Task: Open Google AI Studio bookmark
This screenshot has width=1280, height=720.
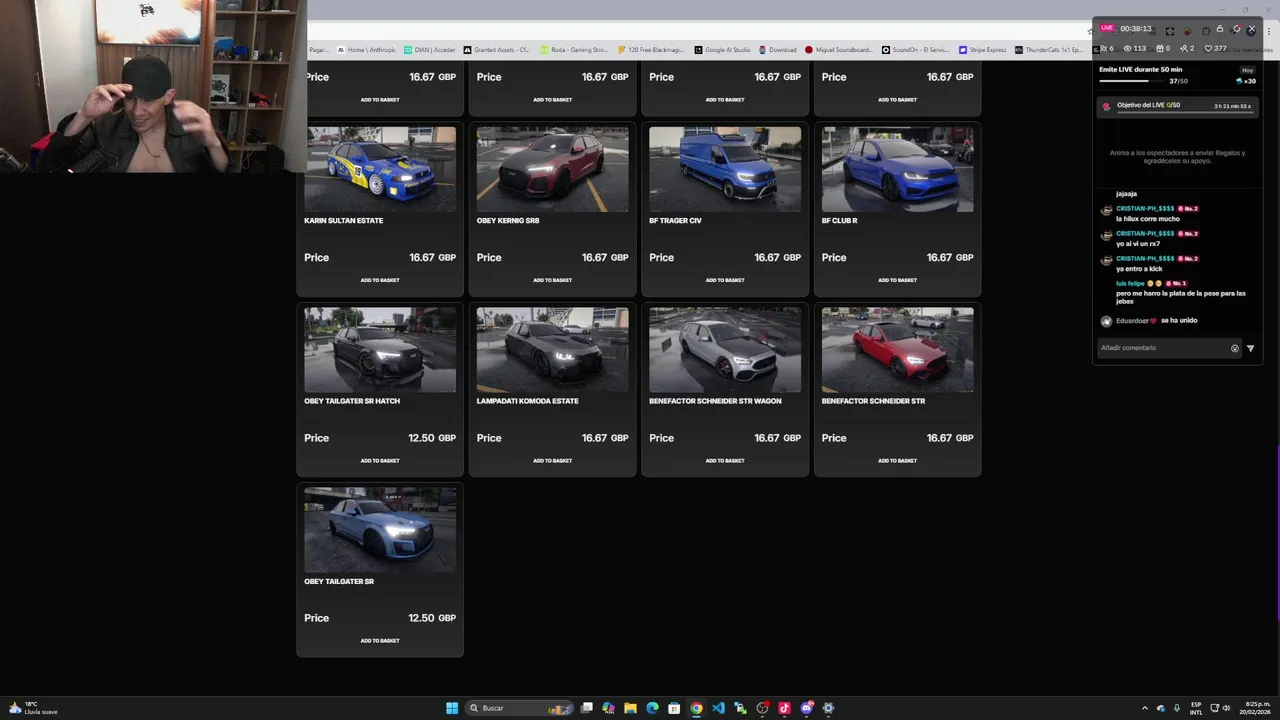Action: 723,49
